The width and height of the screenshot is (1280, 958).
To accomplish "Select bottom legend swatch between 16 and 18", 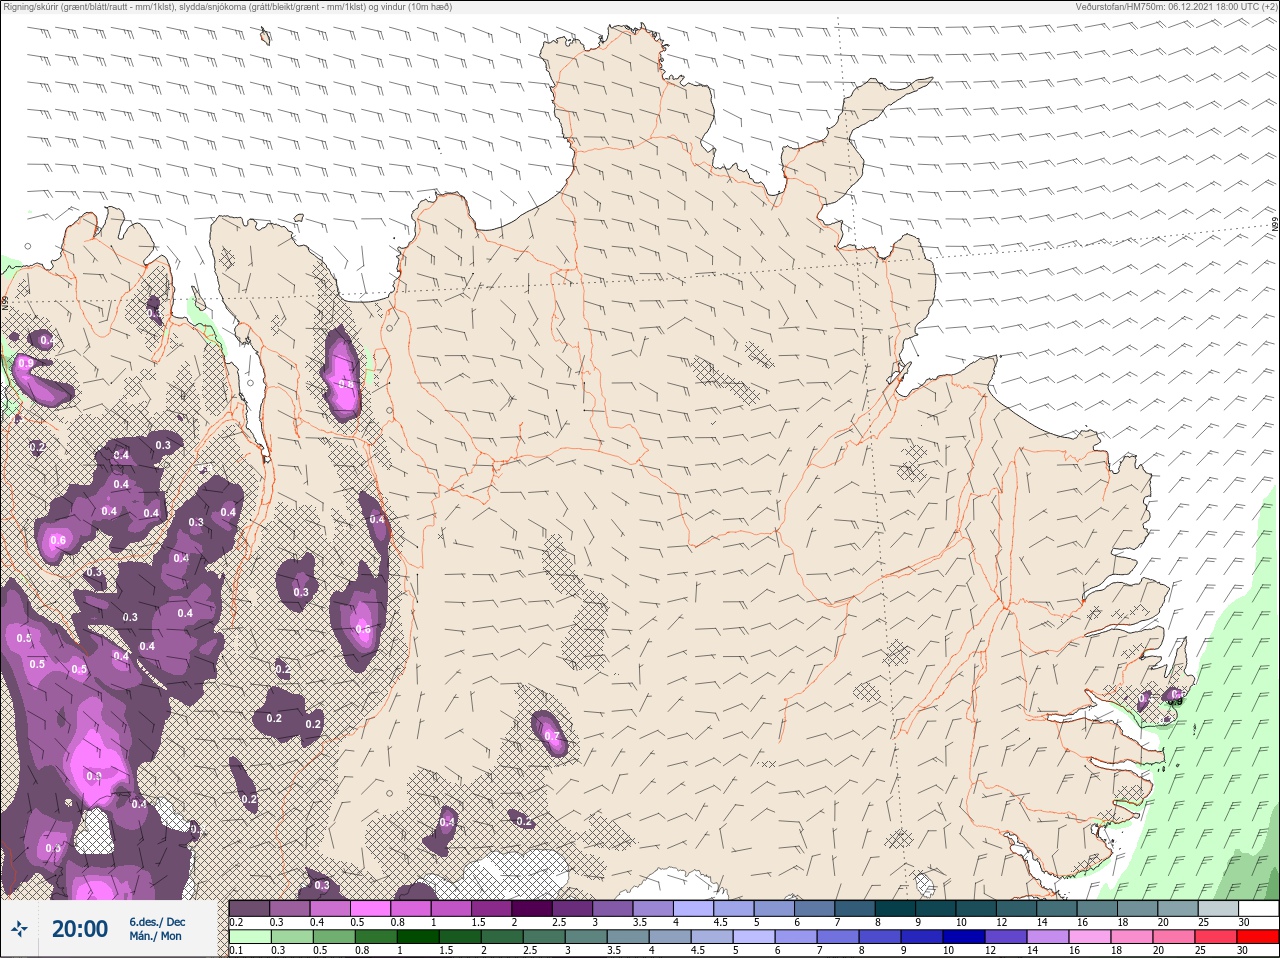I will point(1092,938).
